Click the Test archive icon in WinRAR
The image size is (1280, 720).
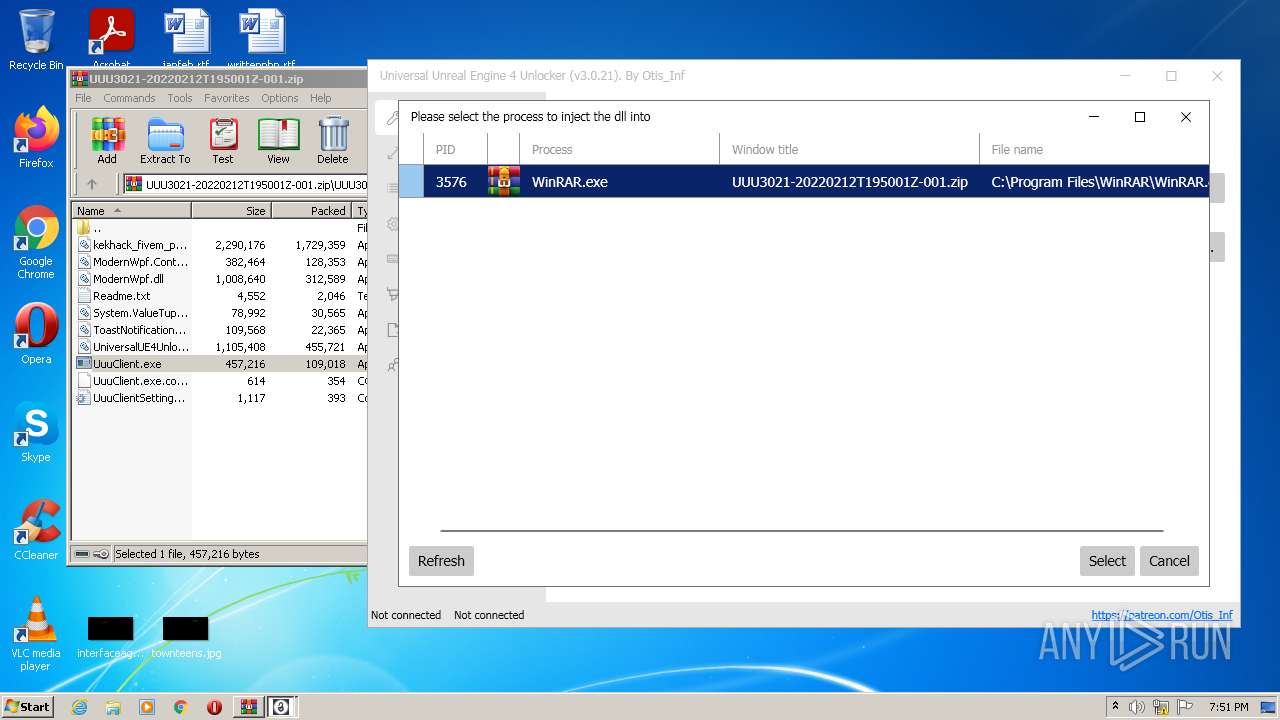pyautogui.click(x=223, y=141)
